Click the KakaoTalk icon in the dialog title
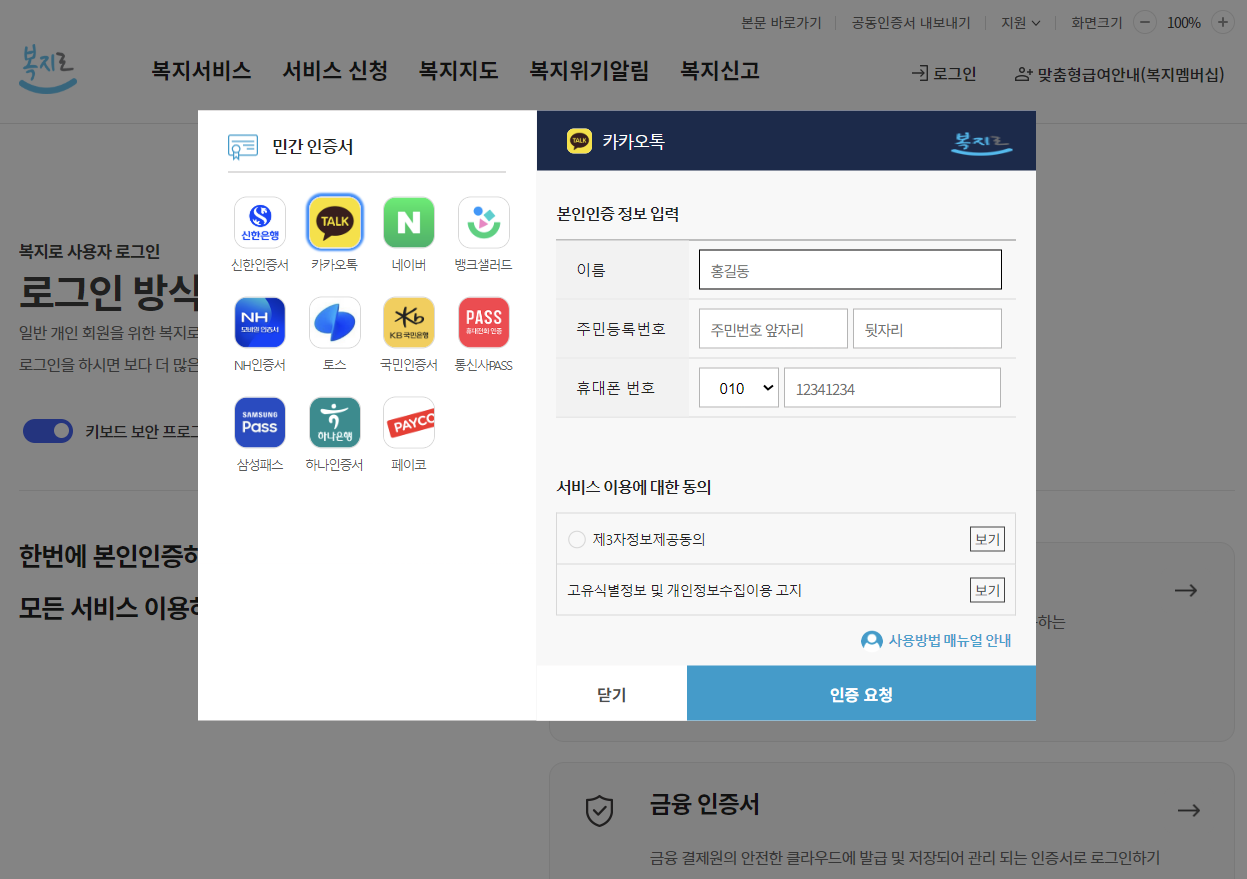This screenshot has height=879, width=1247. [580, 141]
